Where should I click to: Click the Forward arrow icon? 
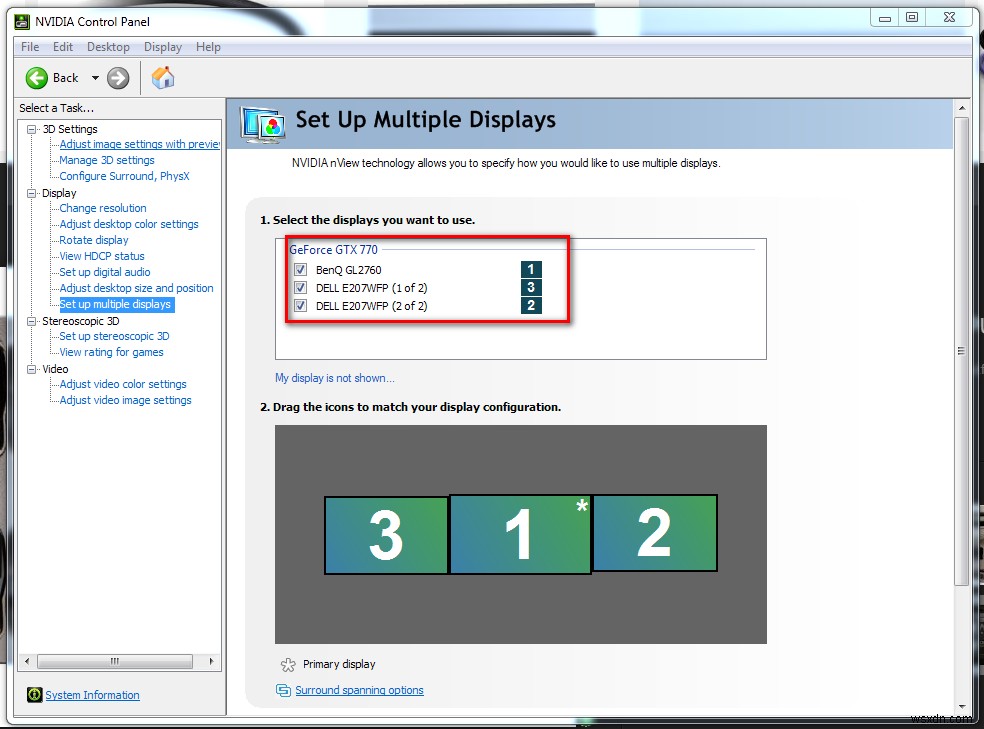118,78
